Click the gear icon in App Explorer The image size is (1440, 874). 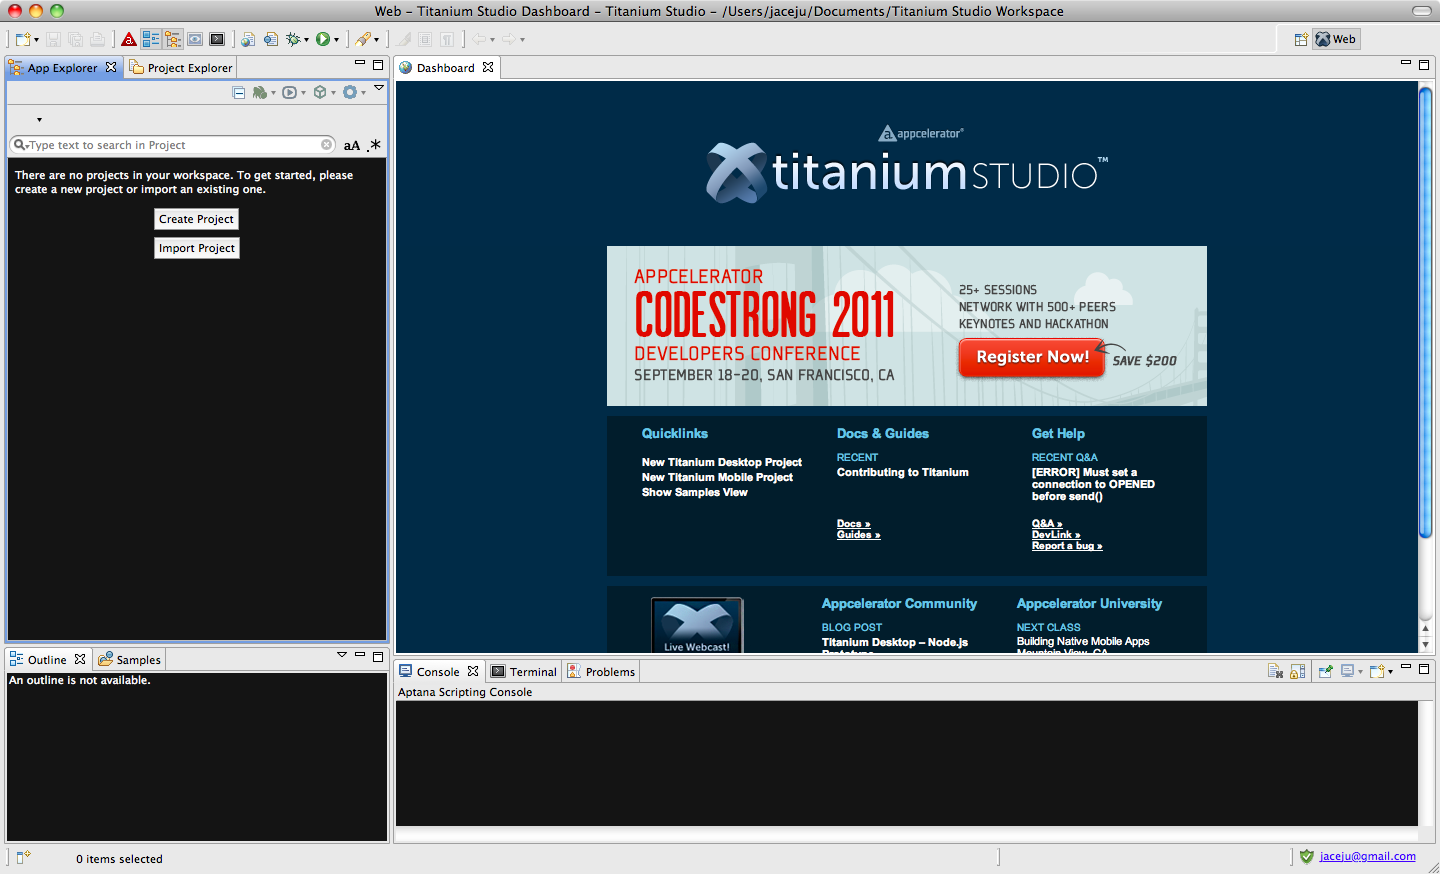pyautogui.click(x=349, y=92)
